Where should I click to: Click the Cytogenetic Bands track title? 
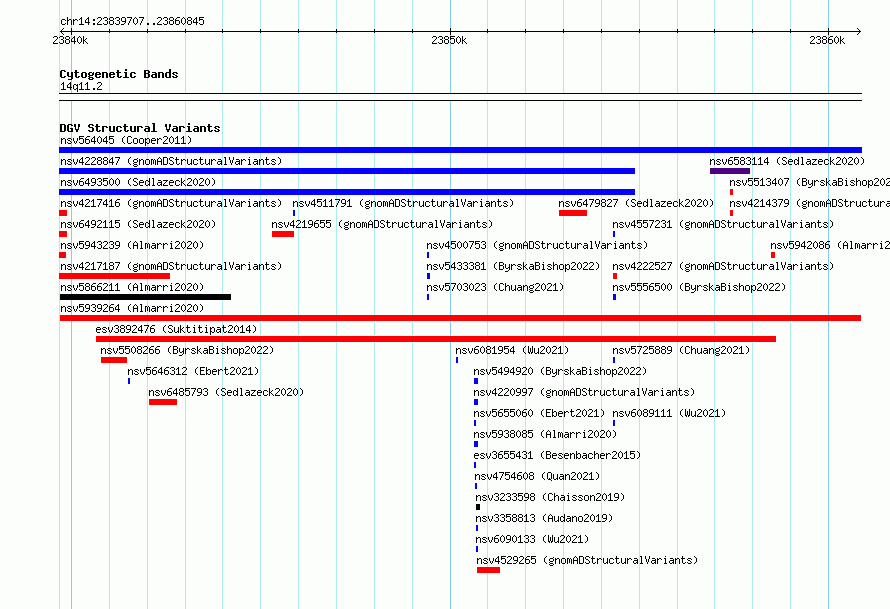119,74
